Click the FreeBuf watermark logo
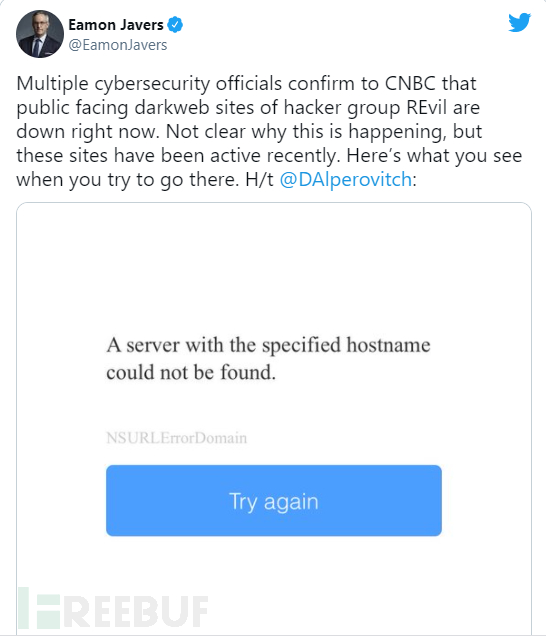This screenshot has width=546, height=636. pos(113,608)
